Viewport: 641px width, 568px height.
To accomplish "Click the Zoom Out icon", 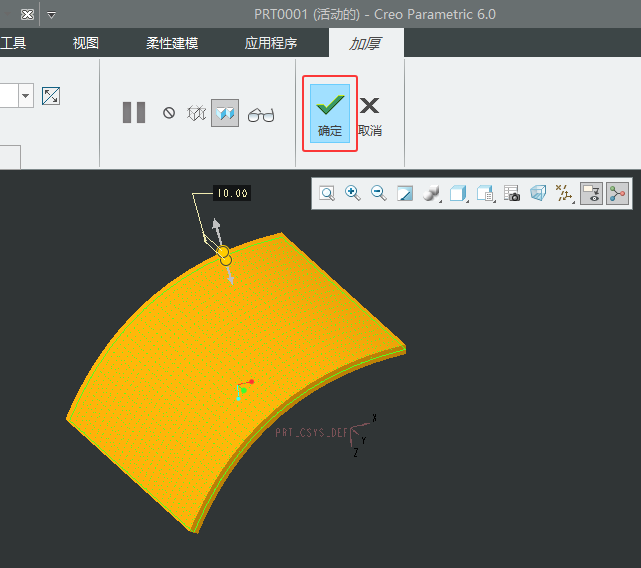I will 379,193.
